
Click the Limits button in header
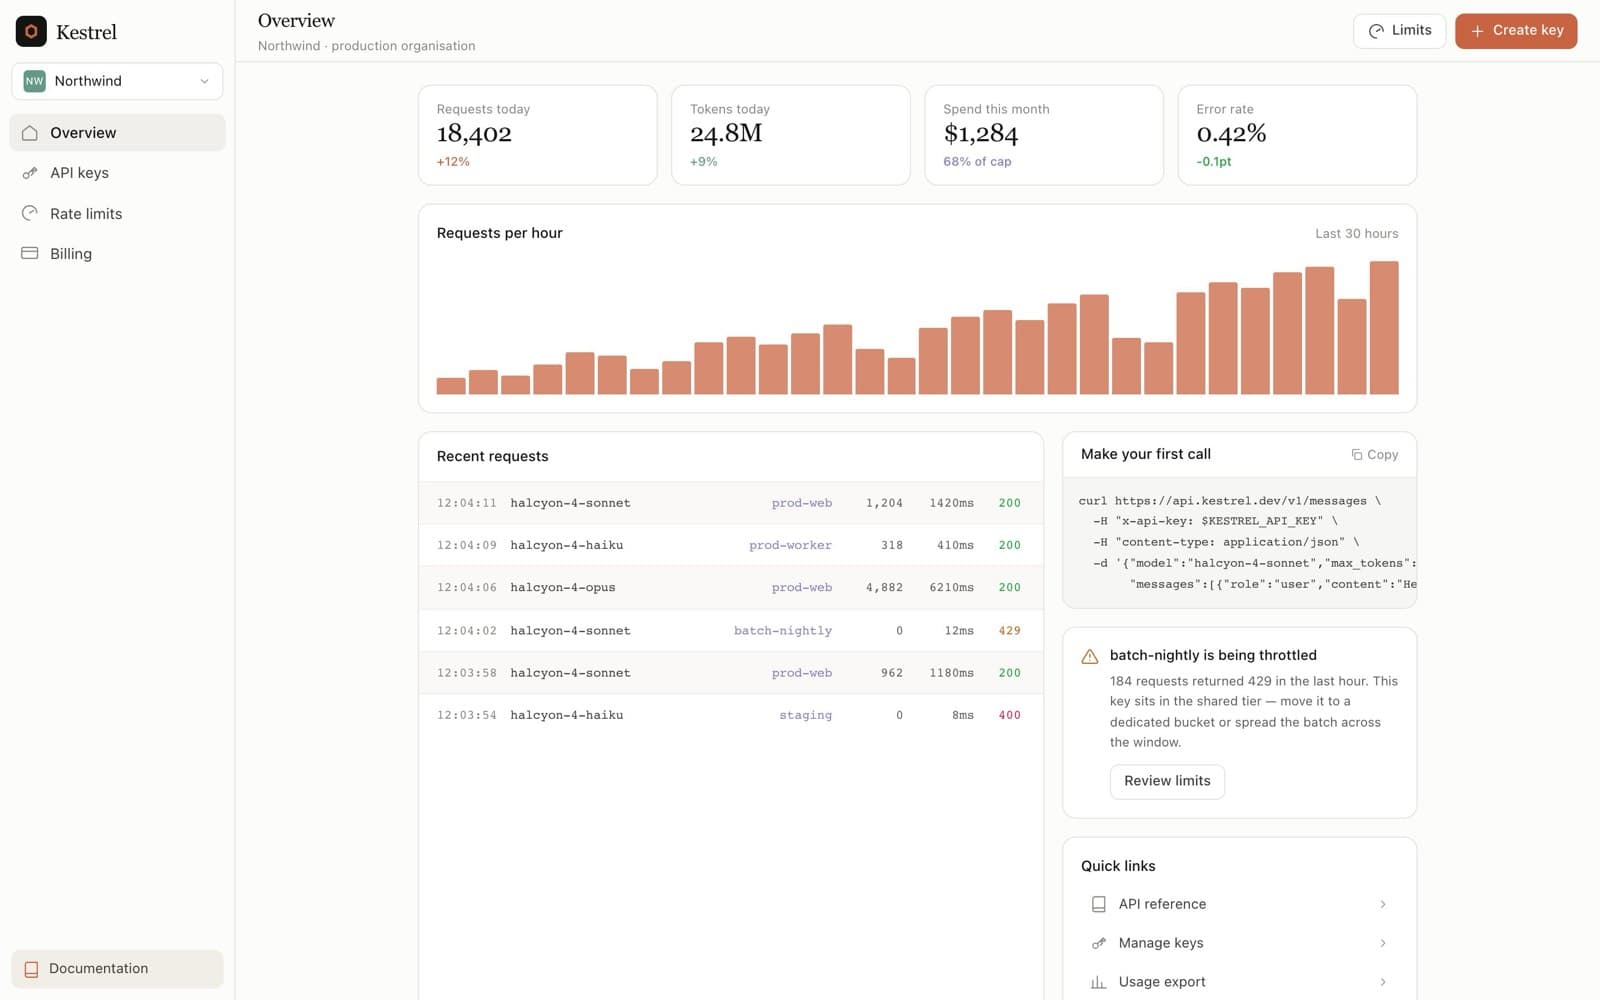(1399, 31)
